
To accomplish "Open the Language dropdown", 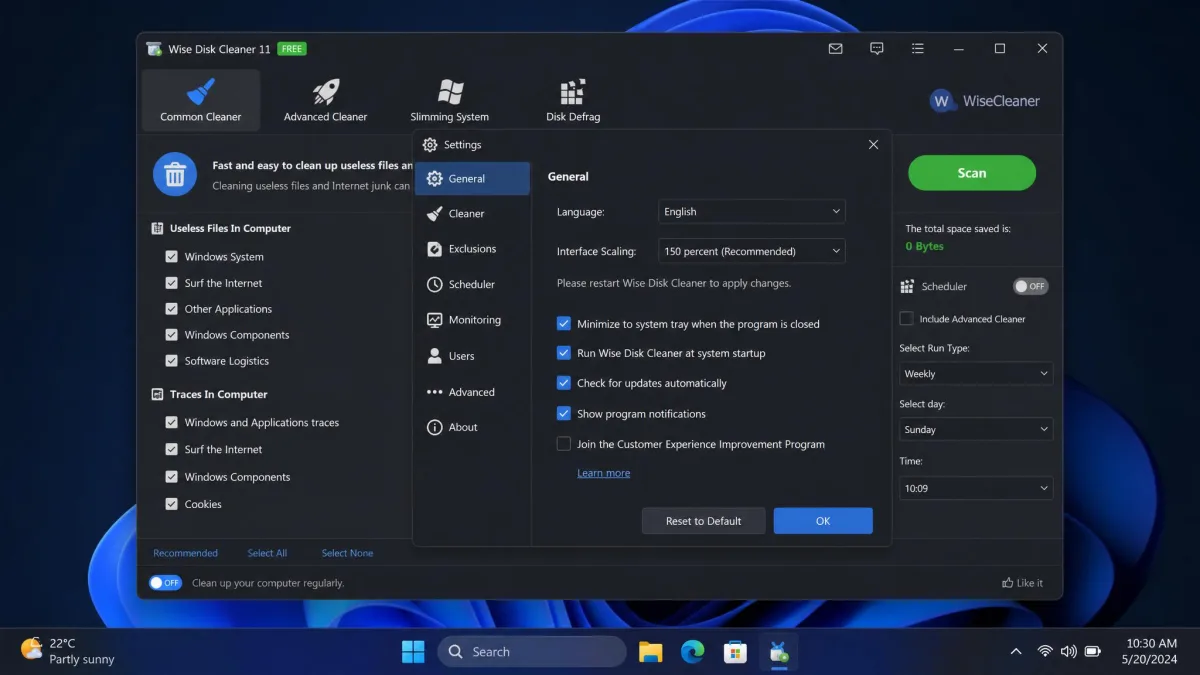I will click(x=752, y=211).
